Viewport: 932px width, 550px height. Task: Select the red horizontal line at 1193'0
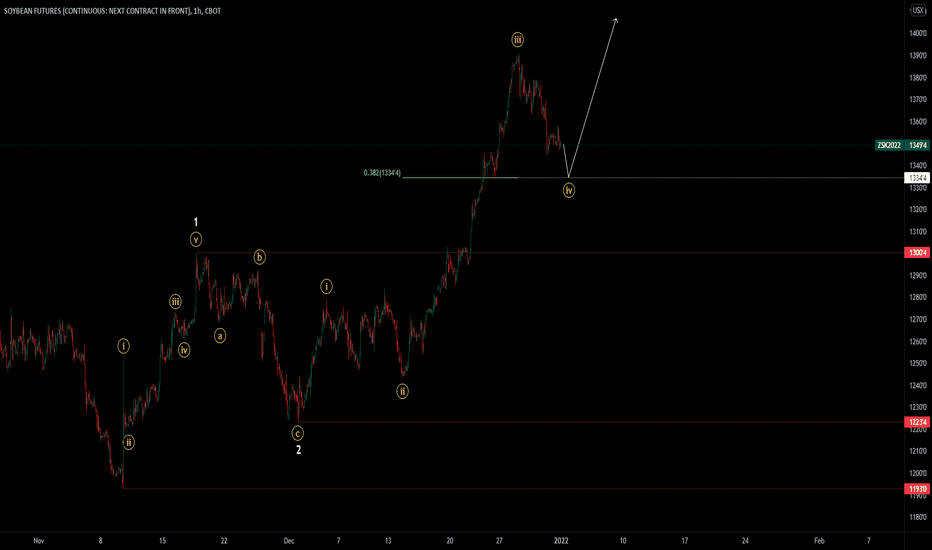pos(513,489)
